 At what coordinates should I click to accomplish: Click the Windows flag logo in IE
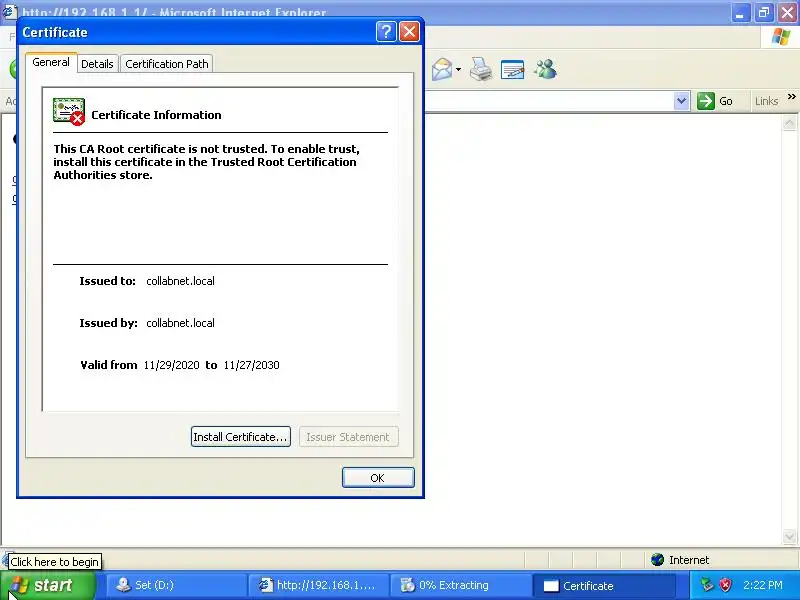tap(781, 37)
